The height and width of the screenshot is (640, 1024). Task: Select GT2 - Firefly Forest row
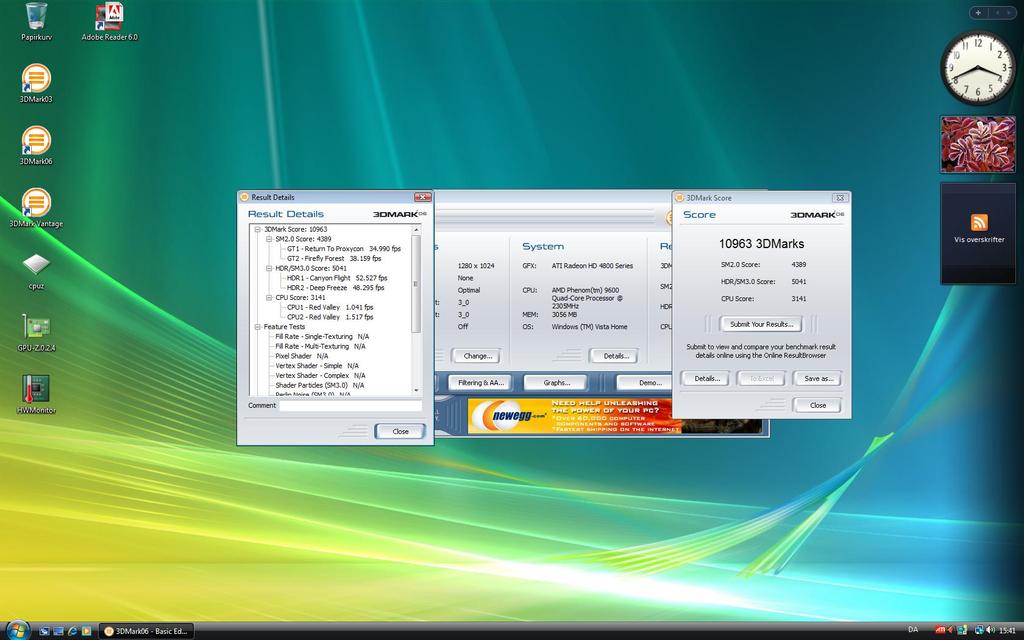(334, 259)
